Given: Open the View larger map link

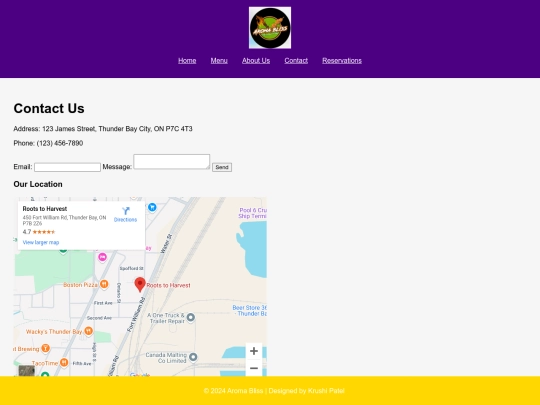Looking at the screenshot, I should [41, 242].
